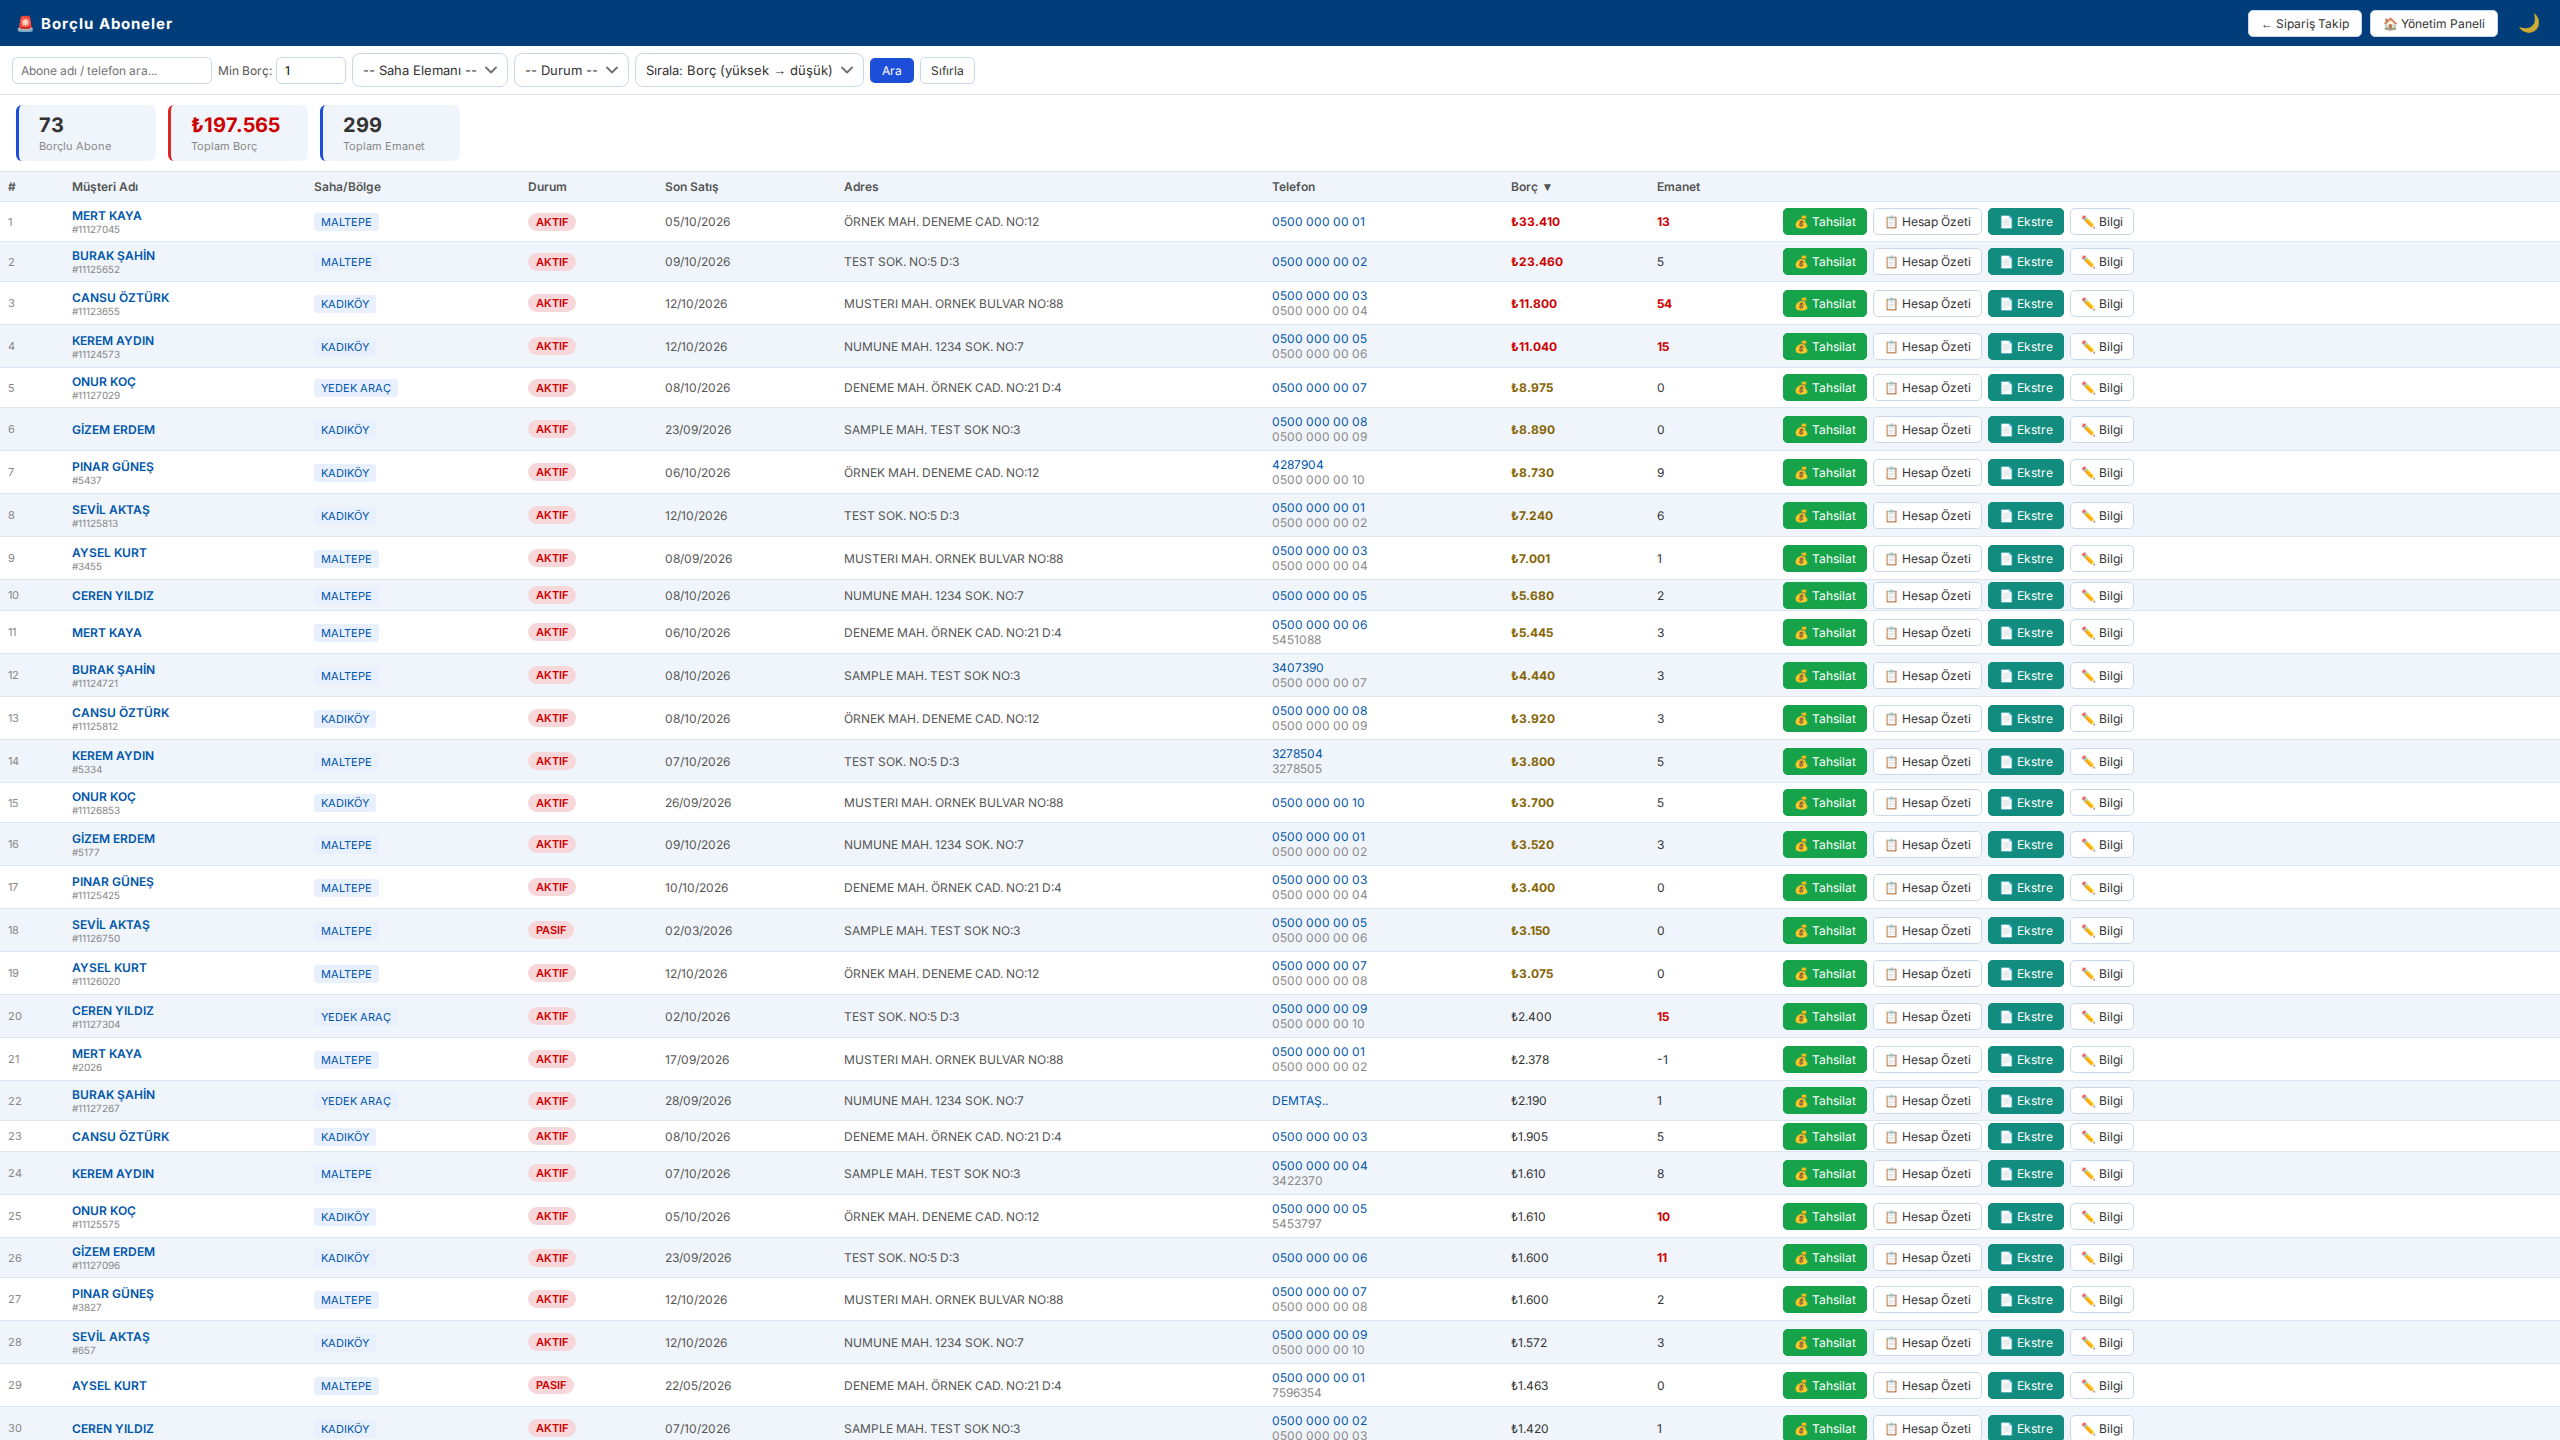Click the DEMTAŞ.. phone link
This screenshot has height=1440, width=2560.
point(1300,1101)
